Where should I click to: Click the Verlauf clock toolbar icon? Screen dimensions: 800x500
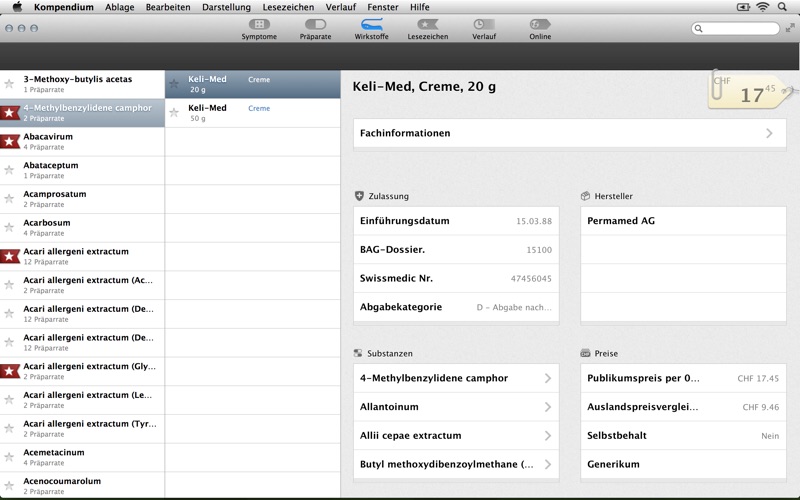484,24
